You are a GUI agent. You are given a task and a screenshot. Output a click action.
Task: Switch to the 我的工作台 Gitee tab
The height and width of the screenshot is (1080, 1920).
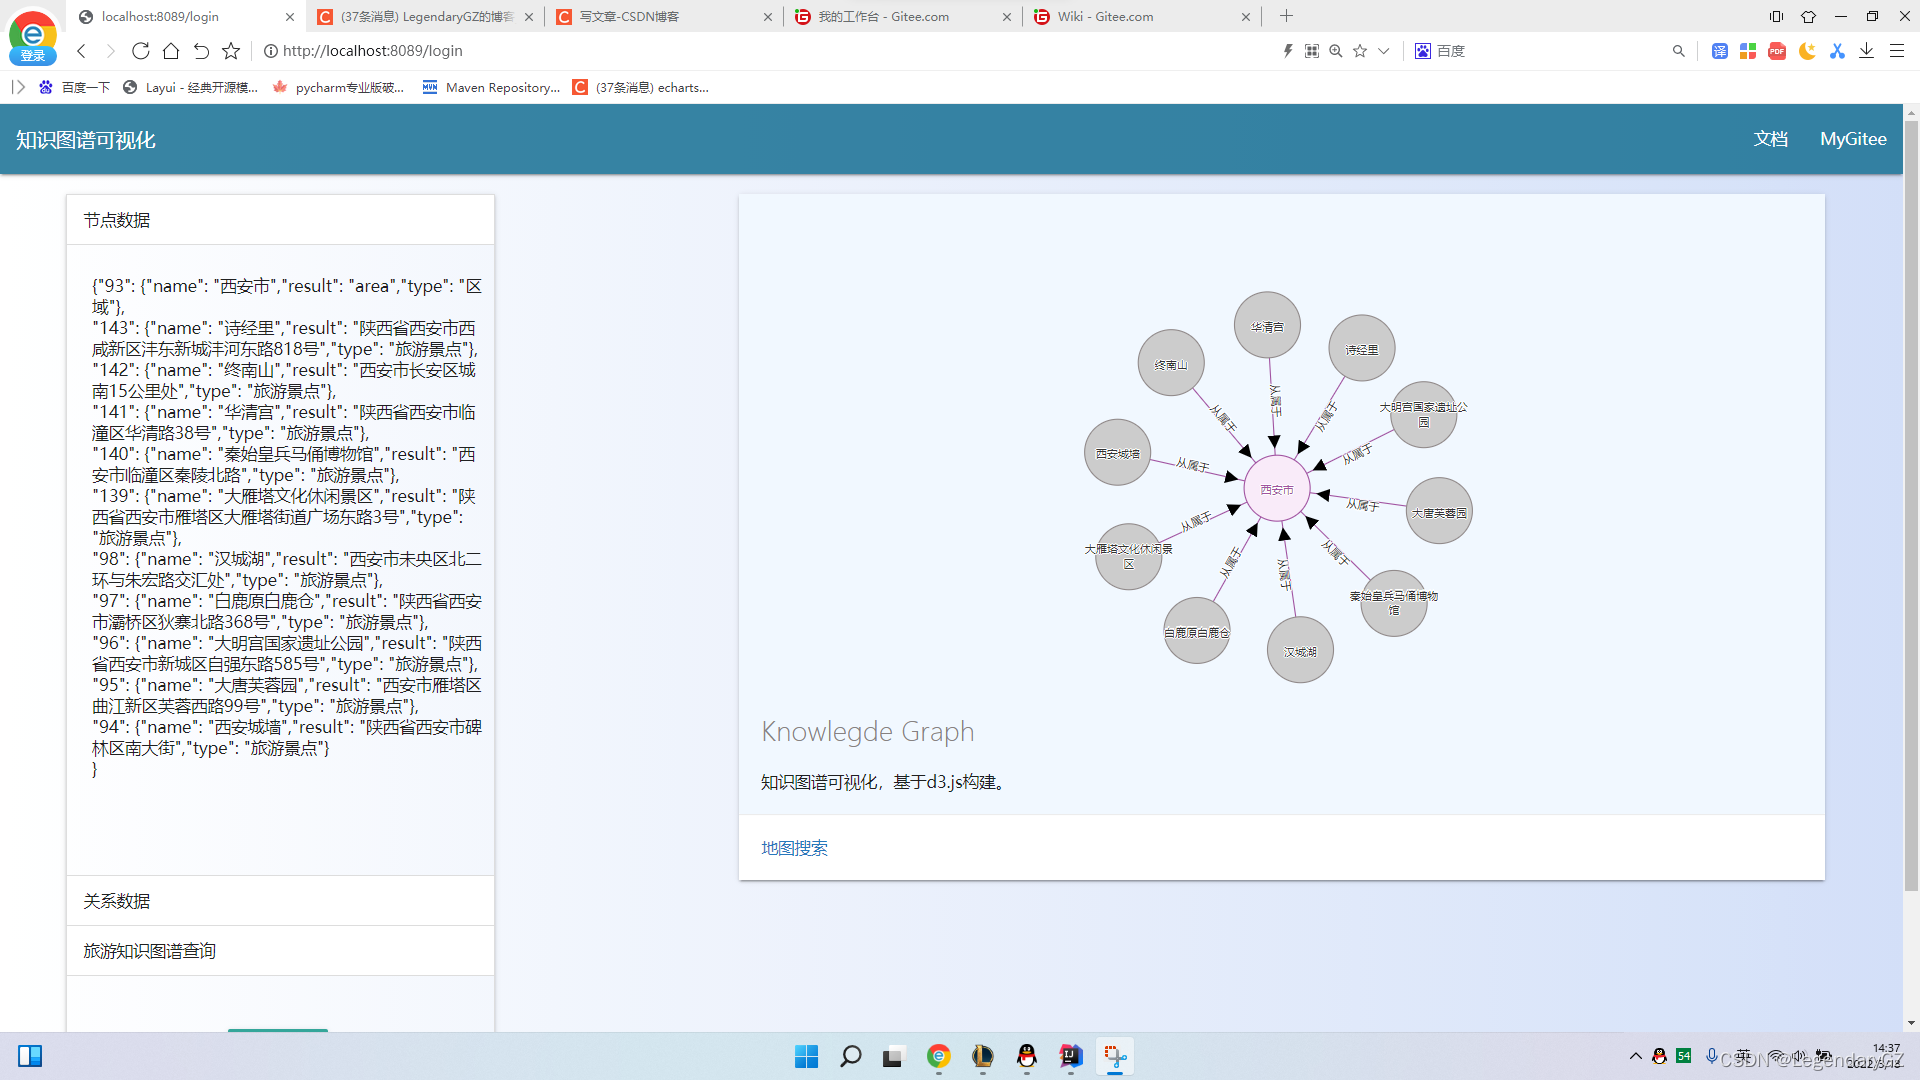[x=903, y=17]
